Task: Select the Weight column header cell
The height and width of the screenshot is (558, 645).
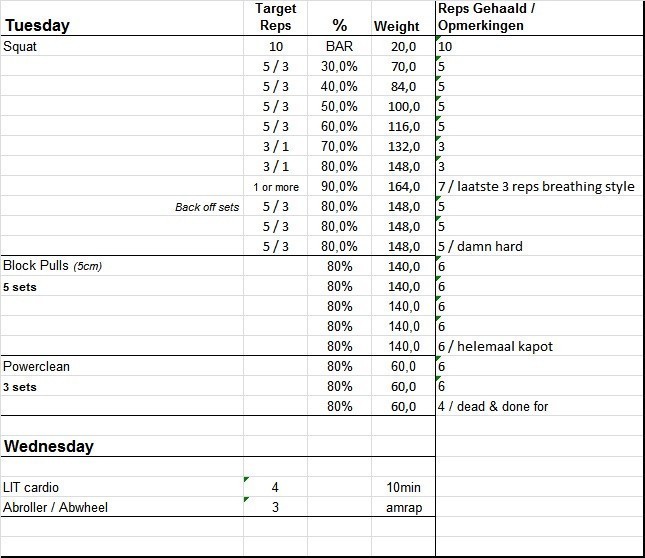Action: 396,27
